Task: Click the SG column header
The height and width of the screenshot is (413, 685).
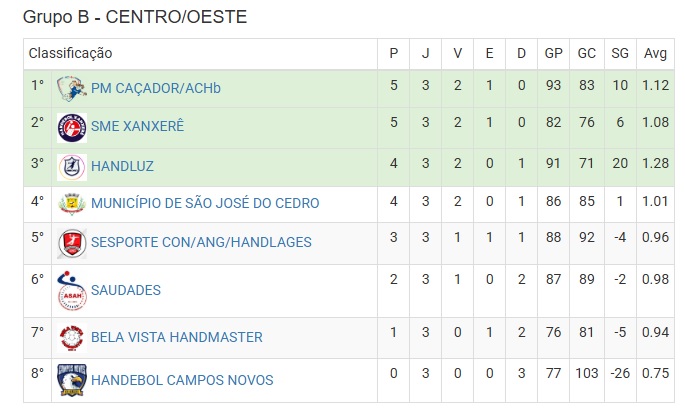Action: tap(619, 53)
